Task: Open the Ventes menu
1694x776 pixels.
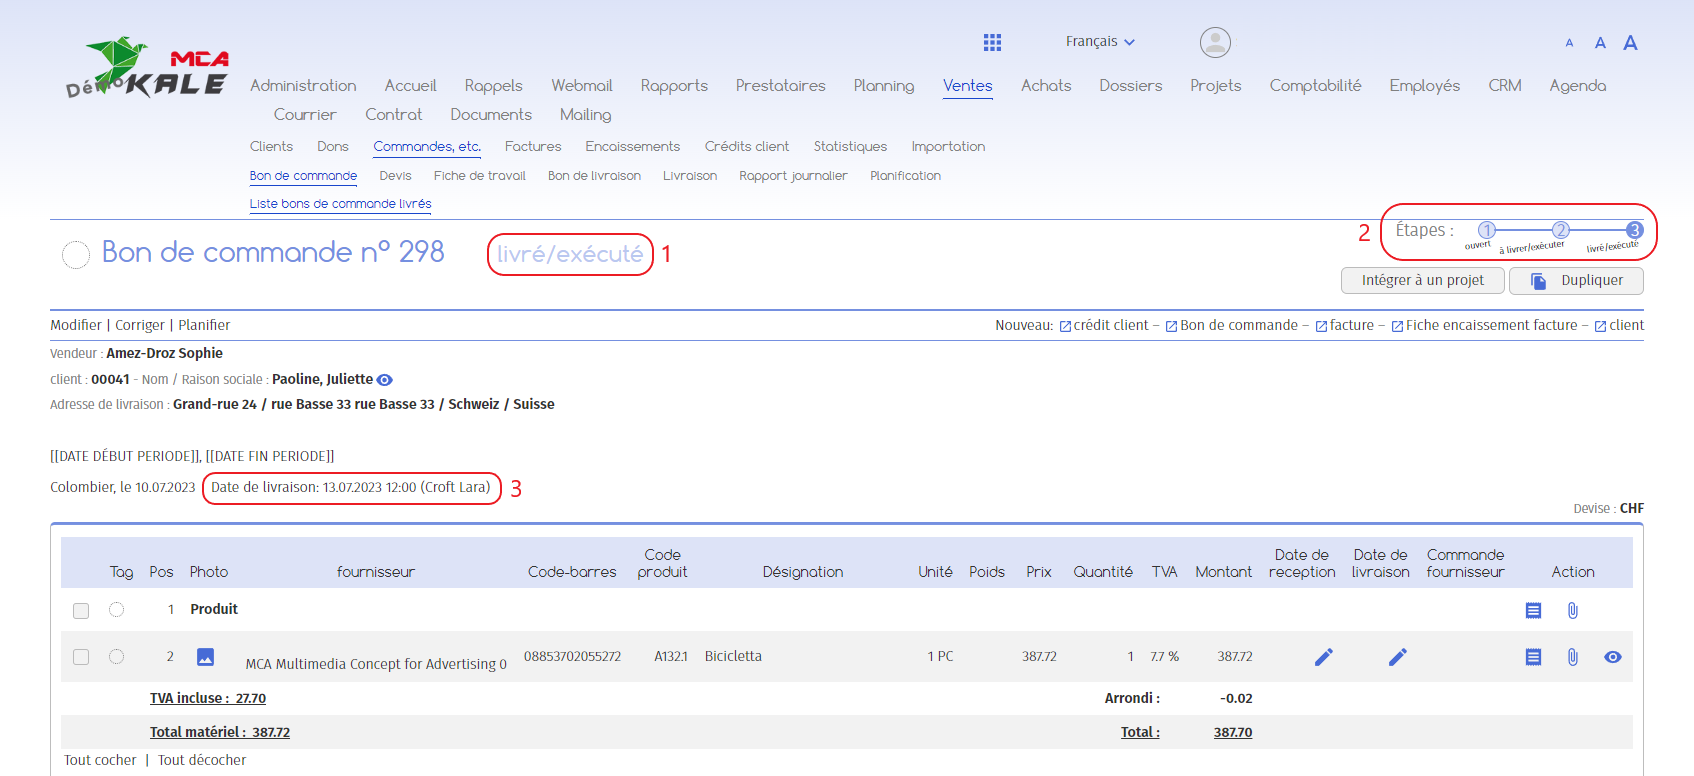Action: tap(967, 86)
